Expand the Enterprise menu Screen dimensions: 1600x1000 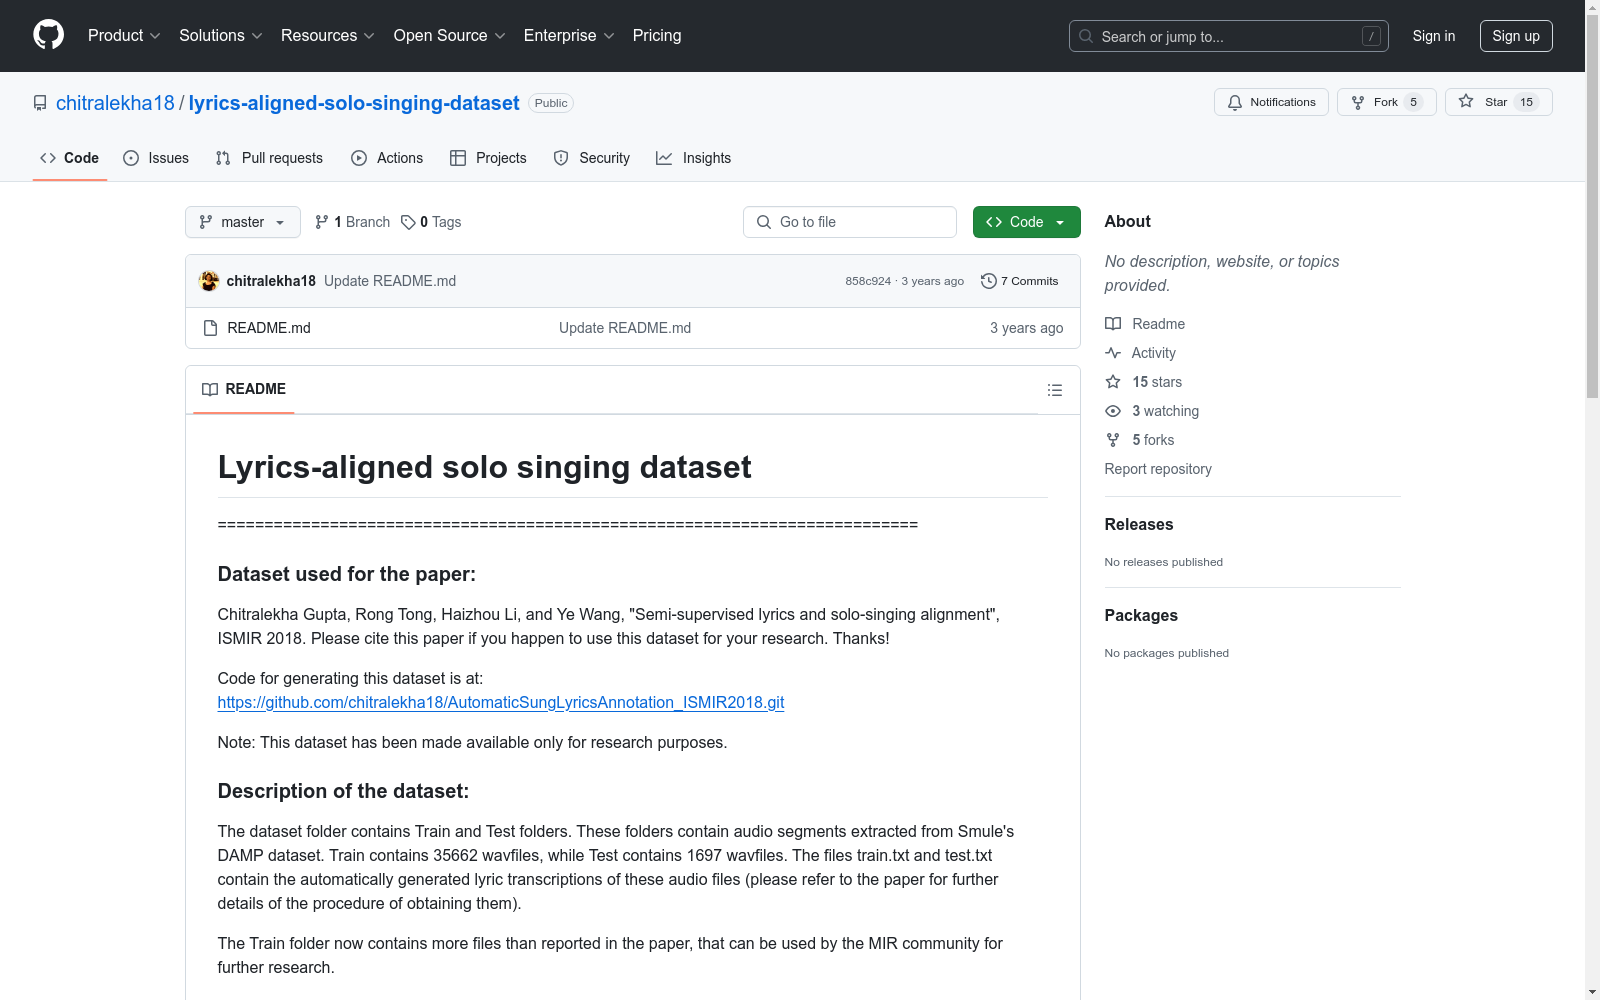tap(569, 36)
